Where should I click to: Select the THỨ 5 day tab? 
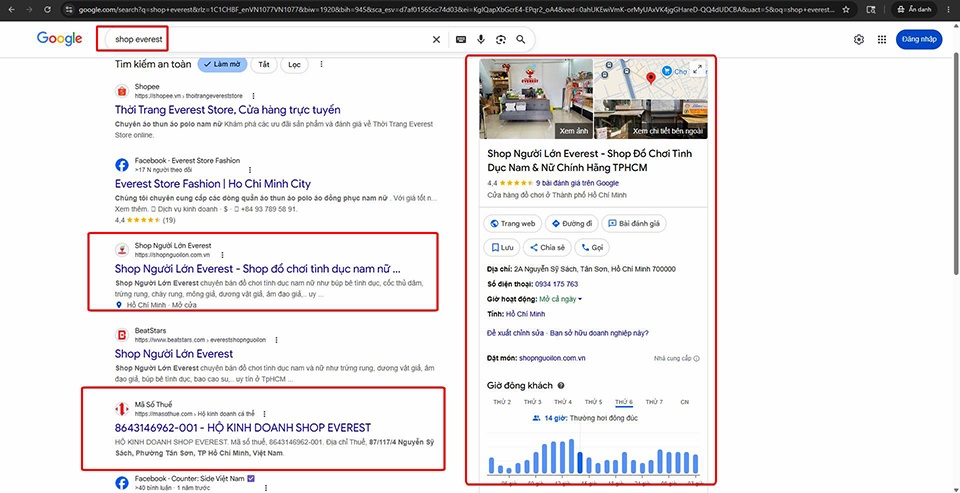593,402
